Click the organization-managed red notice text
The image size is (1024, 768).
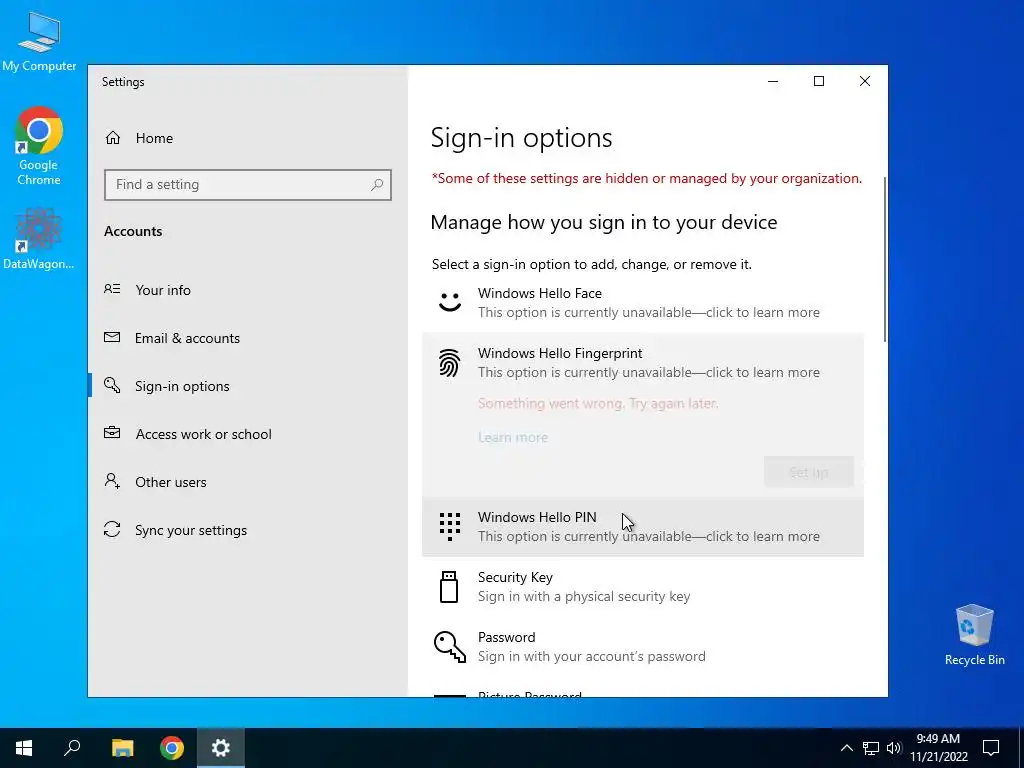pyautogui.click(x=647, y=179)
